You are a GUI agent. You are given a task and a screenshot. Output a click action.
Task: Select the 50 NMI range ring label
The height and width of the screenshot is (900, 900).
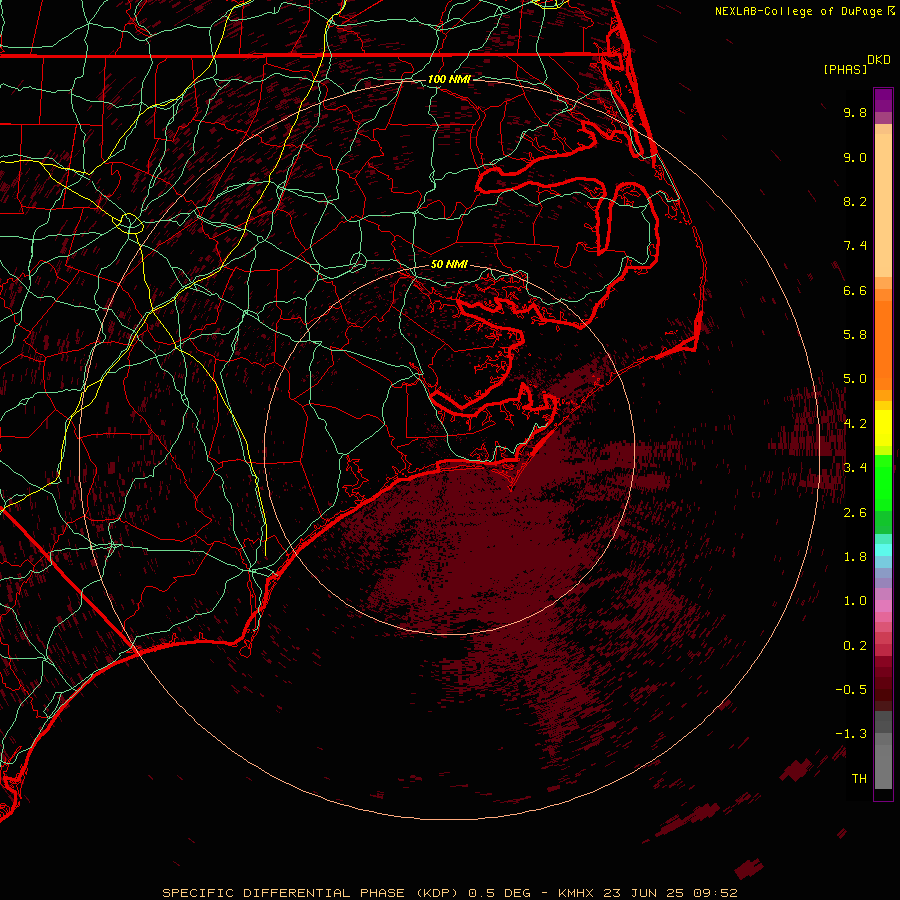tap(449, 264)
